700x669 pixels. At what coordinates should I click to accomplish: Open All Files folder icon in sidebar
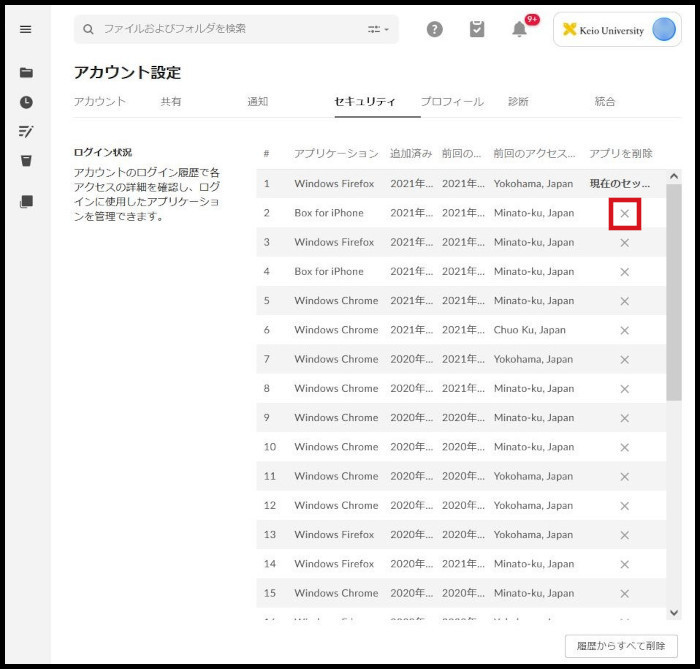26,73
